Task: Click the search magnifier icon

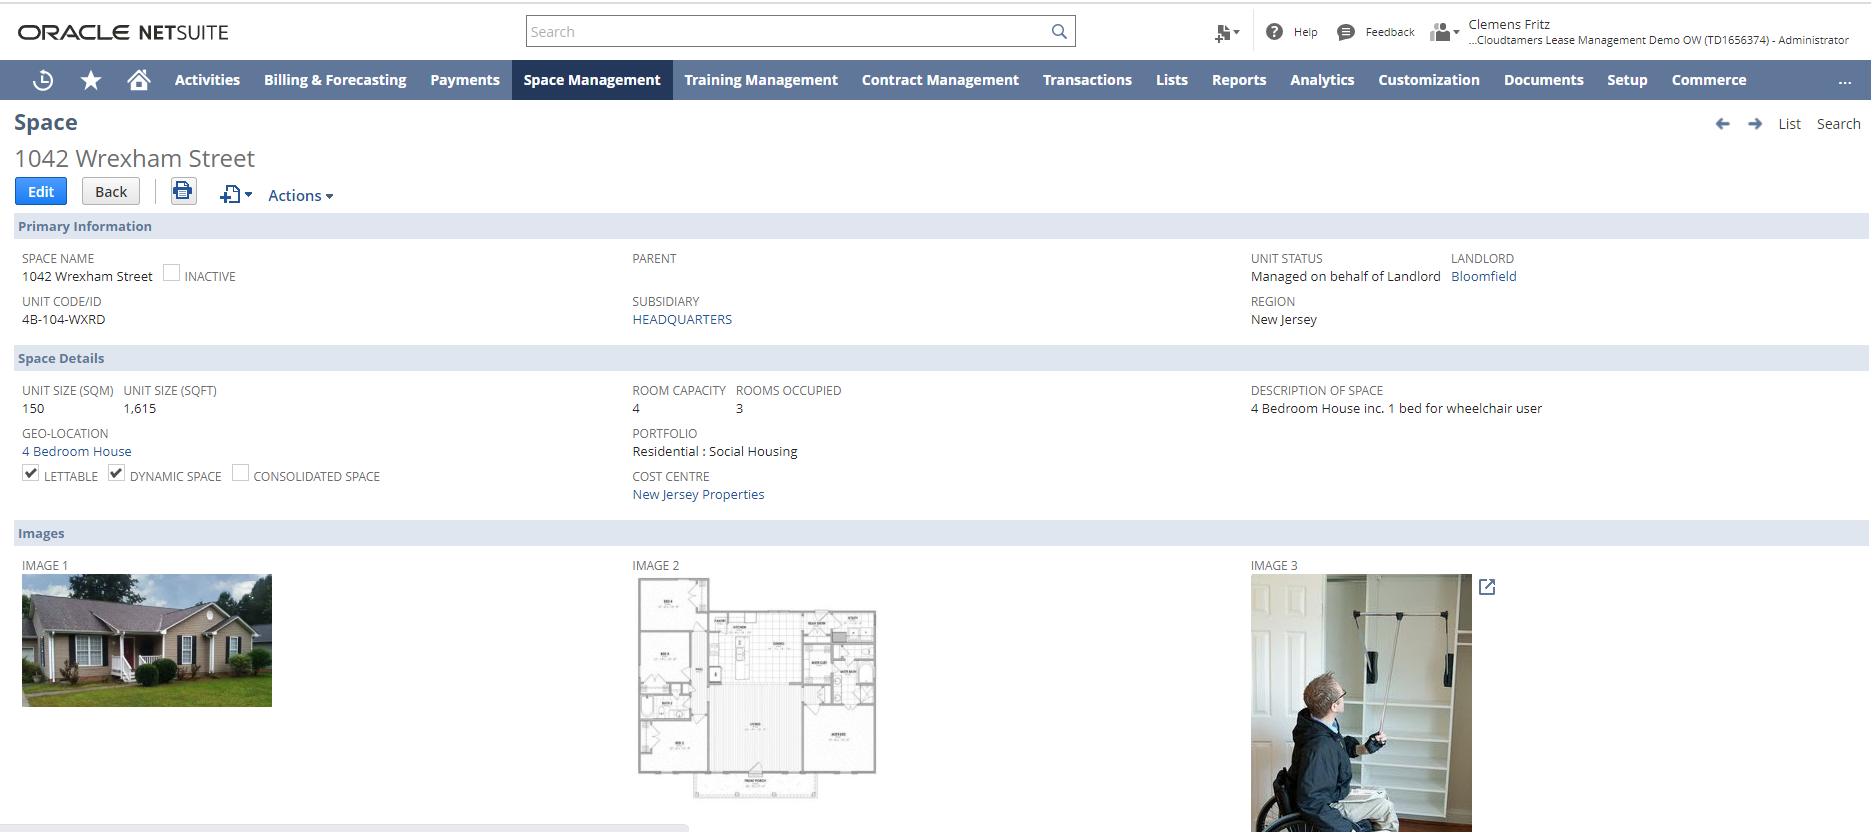Action: [x=1059, y=31]
